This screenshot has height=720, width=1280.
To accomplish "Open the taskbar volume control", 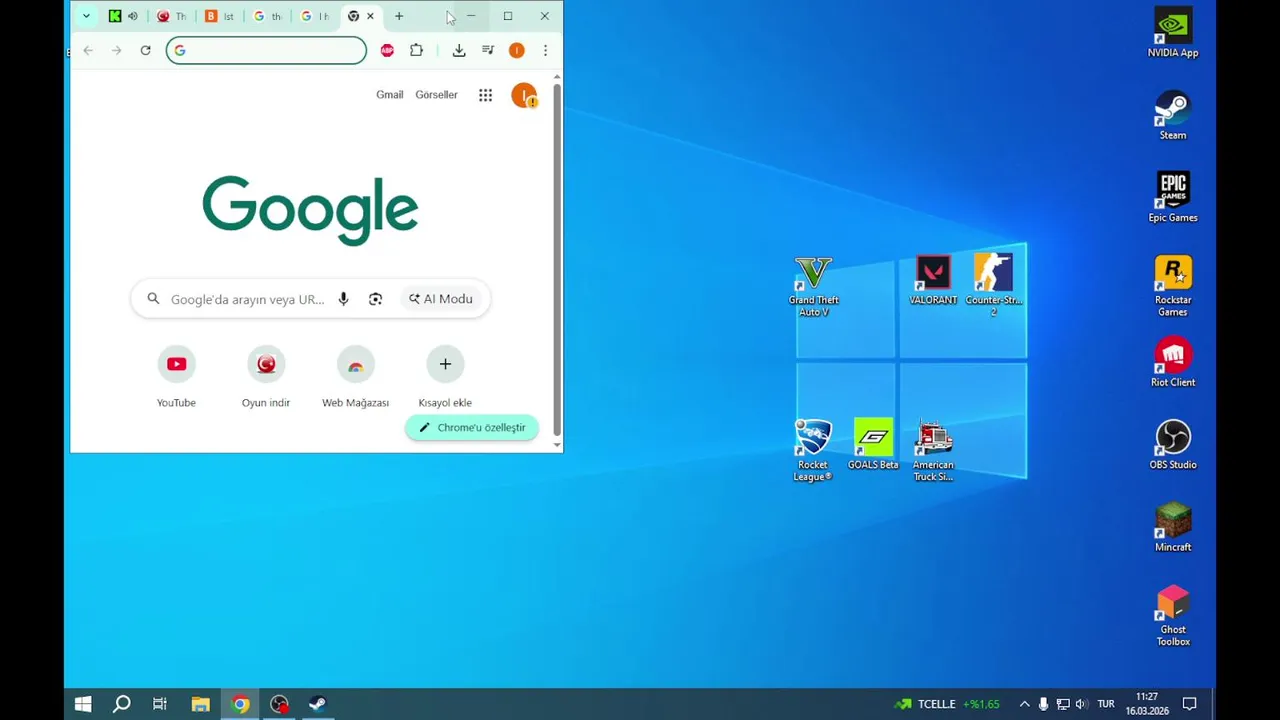I will click(x=1081, y=704).
